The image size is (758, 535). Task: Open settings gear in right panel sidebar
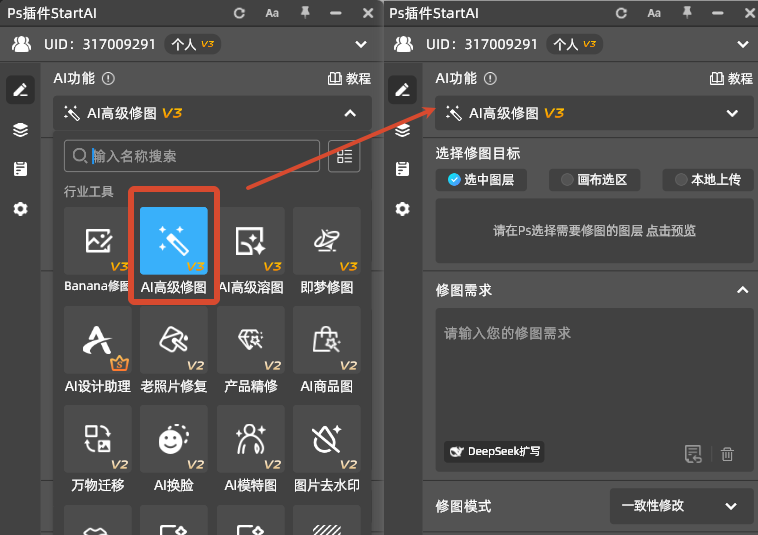tap(402, 209)
